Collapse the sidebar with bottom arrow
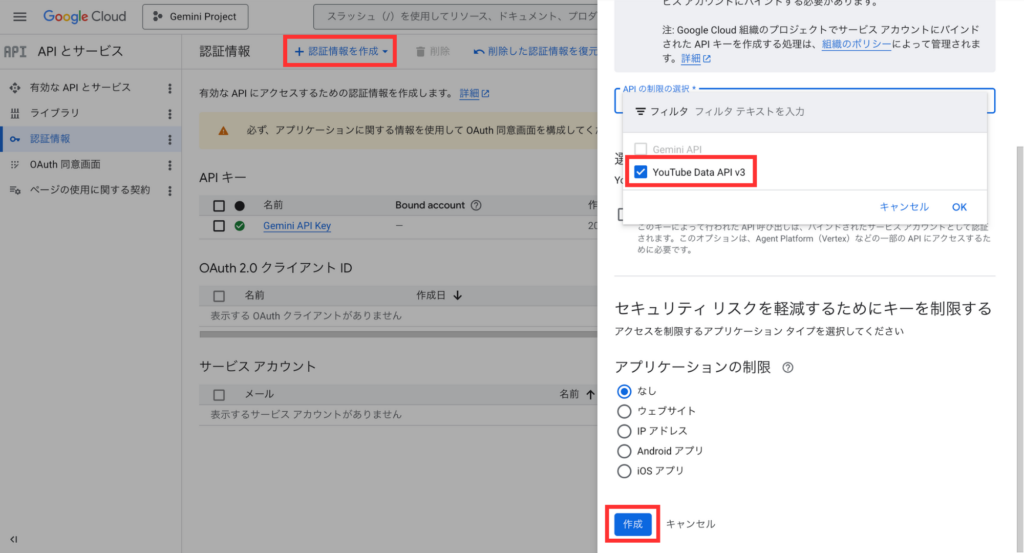This screenshot has height=553, width=1024. pyautogui.click(x=14, y=539)
